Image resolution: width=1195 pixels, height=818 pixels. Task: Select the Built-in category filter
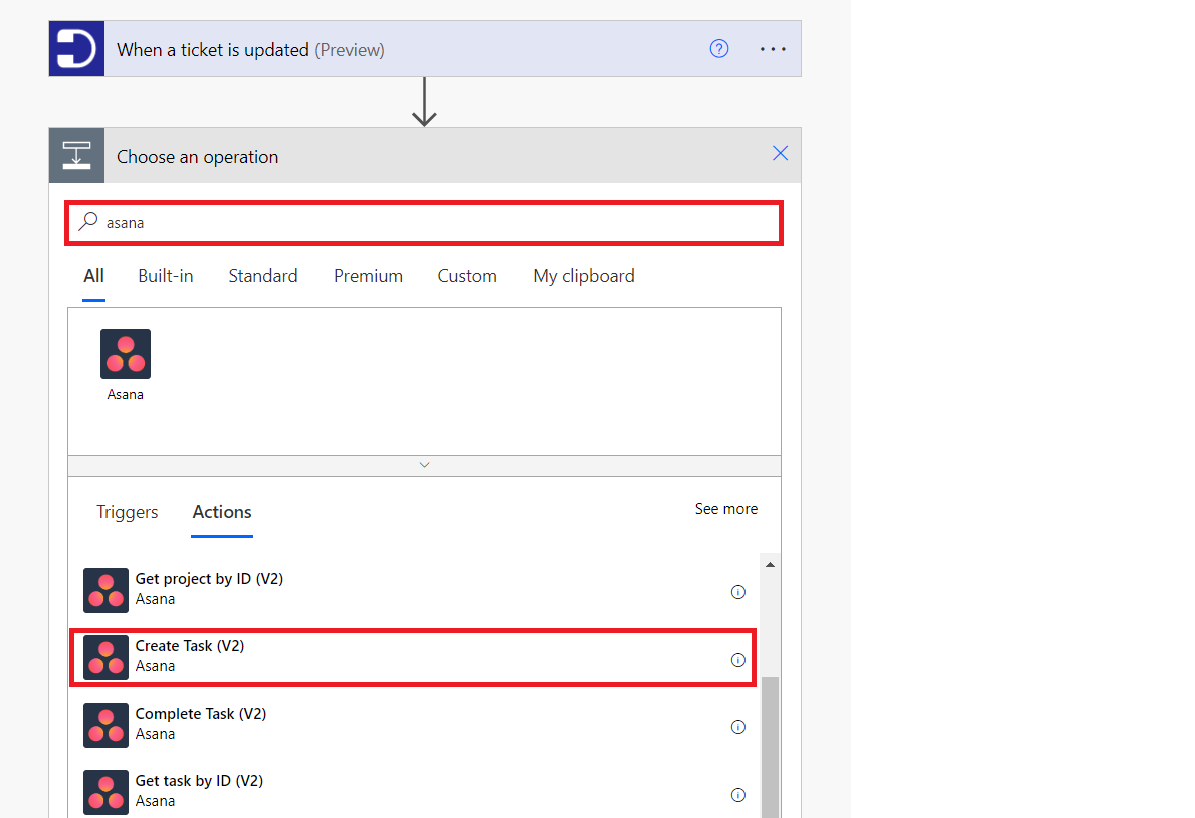tap(166, 276)
